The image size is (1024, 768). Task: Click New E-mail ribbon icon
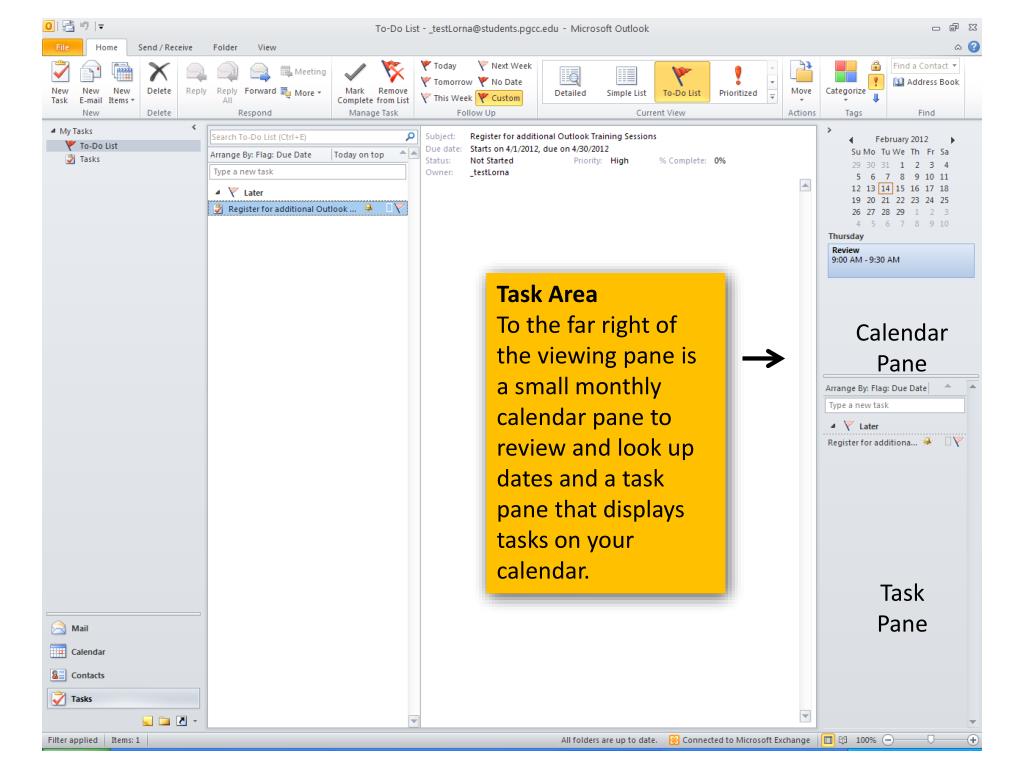pyautogui.click(x=91, y=82)
